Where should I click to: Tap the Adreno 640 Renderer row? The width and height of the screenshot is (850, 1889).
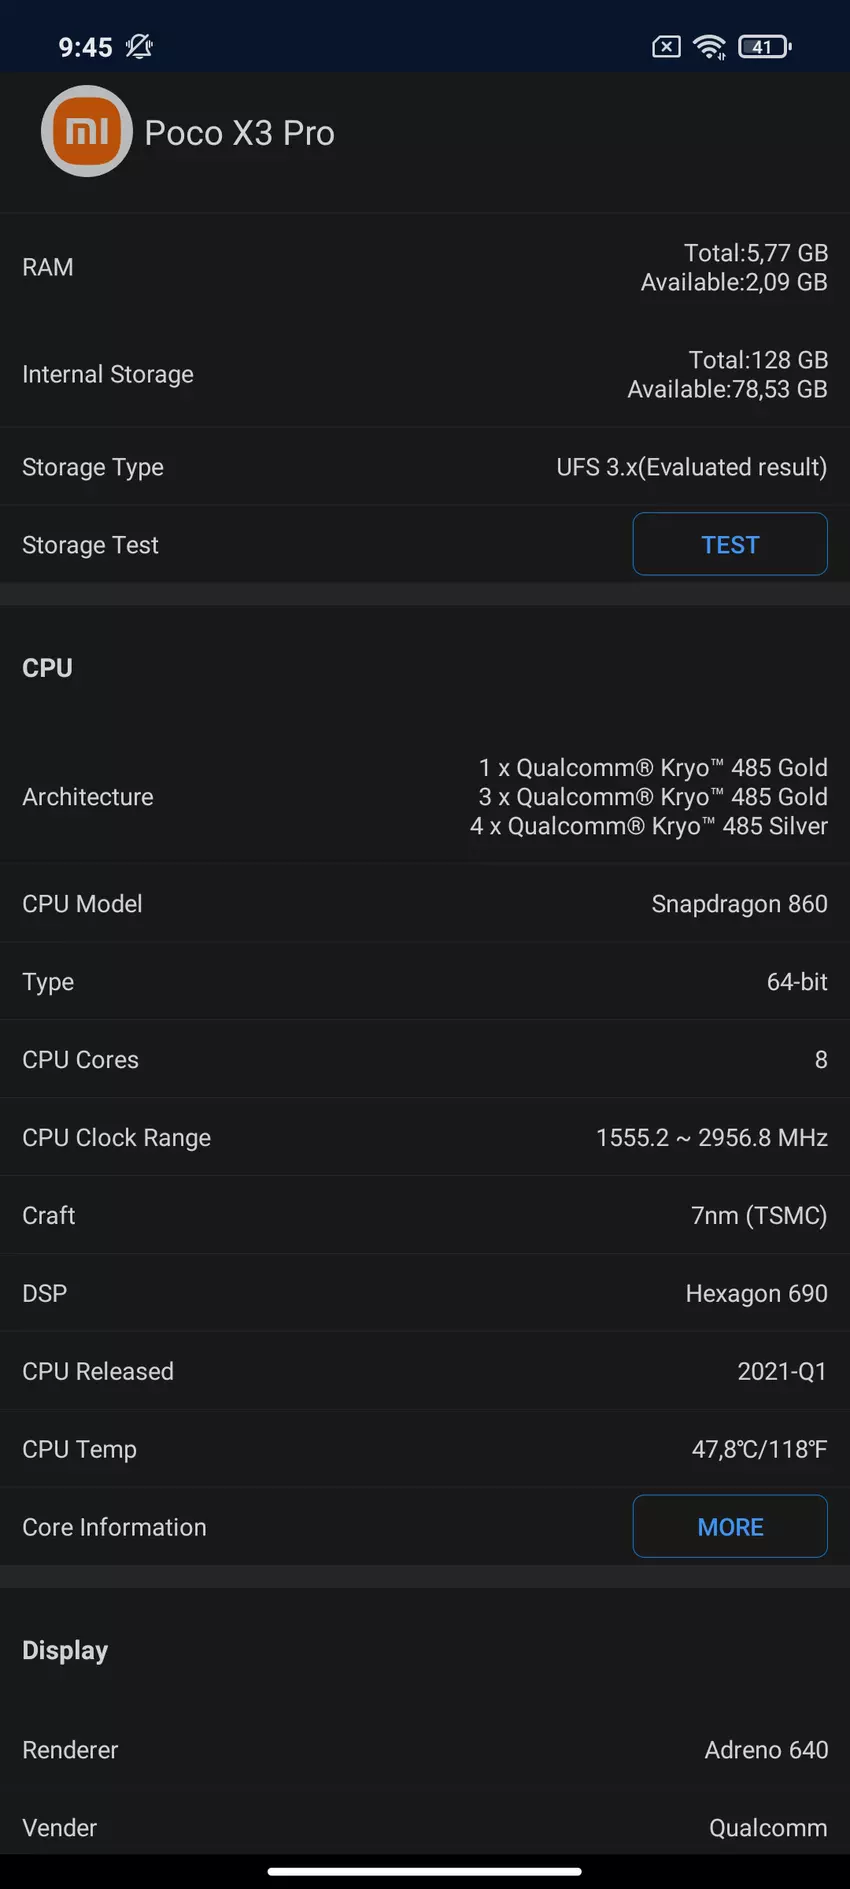click(x=425, y=1750)
